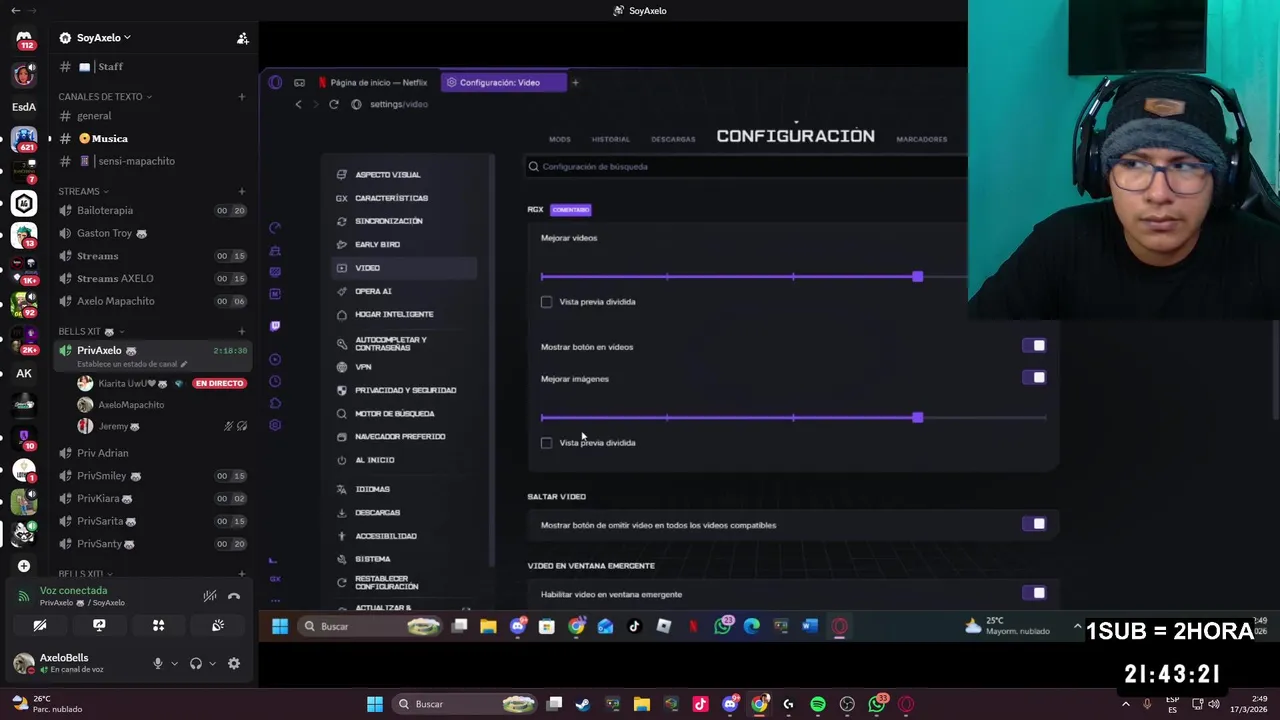Create channel in STREAMS category
Viewport: 1280px width, 720px height.
(x=241, y=191)
